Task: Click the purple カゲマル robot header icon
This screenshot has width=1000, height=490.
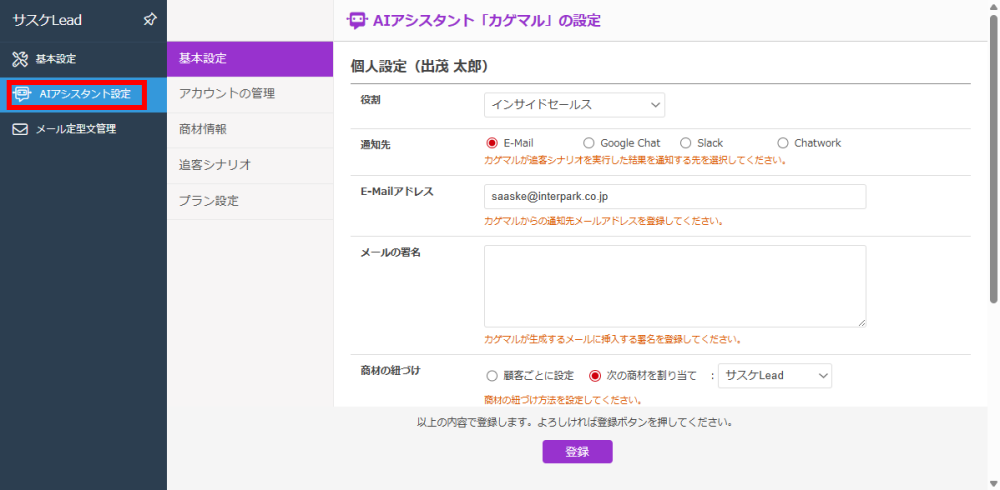Action: coord(356,20)
